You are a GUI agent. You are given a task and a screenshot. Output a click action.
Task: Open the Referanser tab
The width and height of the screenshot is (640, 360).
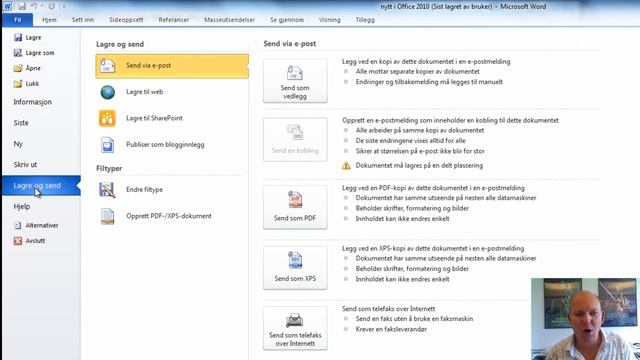[x=174, y=20]
